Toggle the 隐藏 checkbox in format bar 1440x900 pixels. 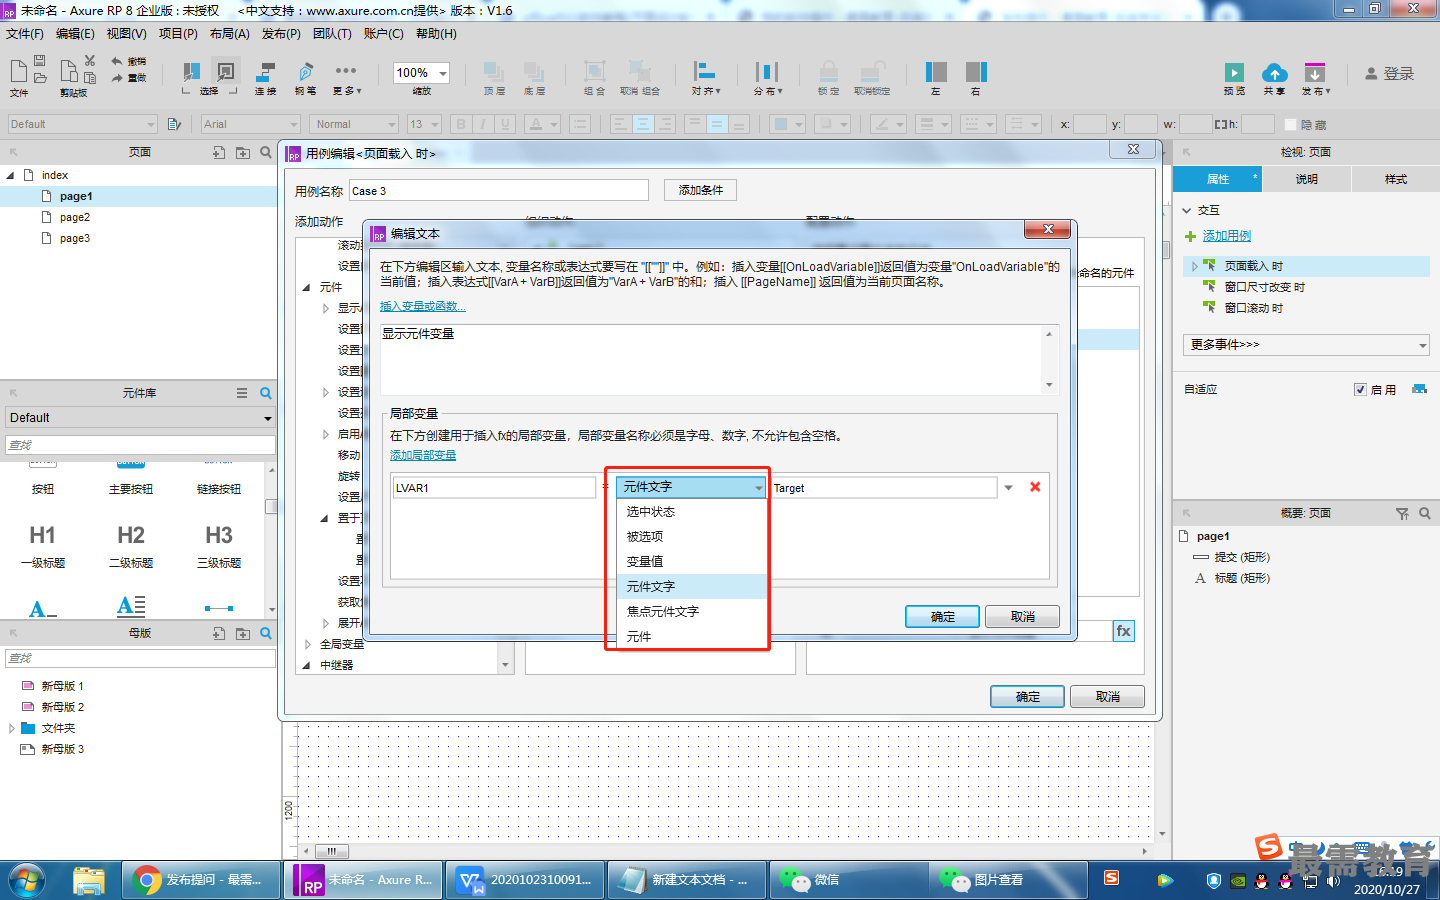[1291, 125]
